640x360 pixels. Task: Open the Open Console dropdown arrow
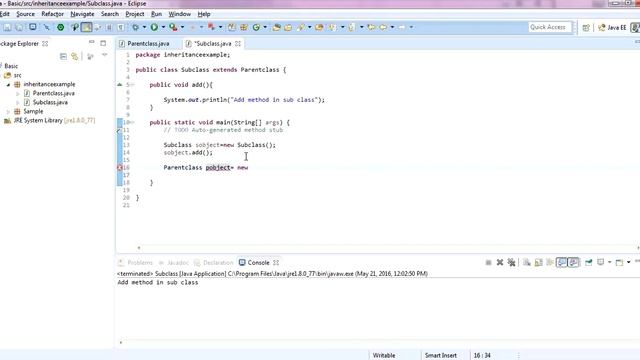[628, 262]
